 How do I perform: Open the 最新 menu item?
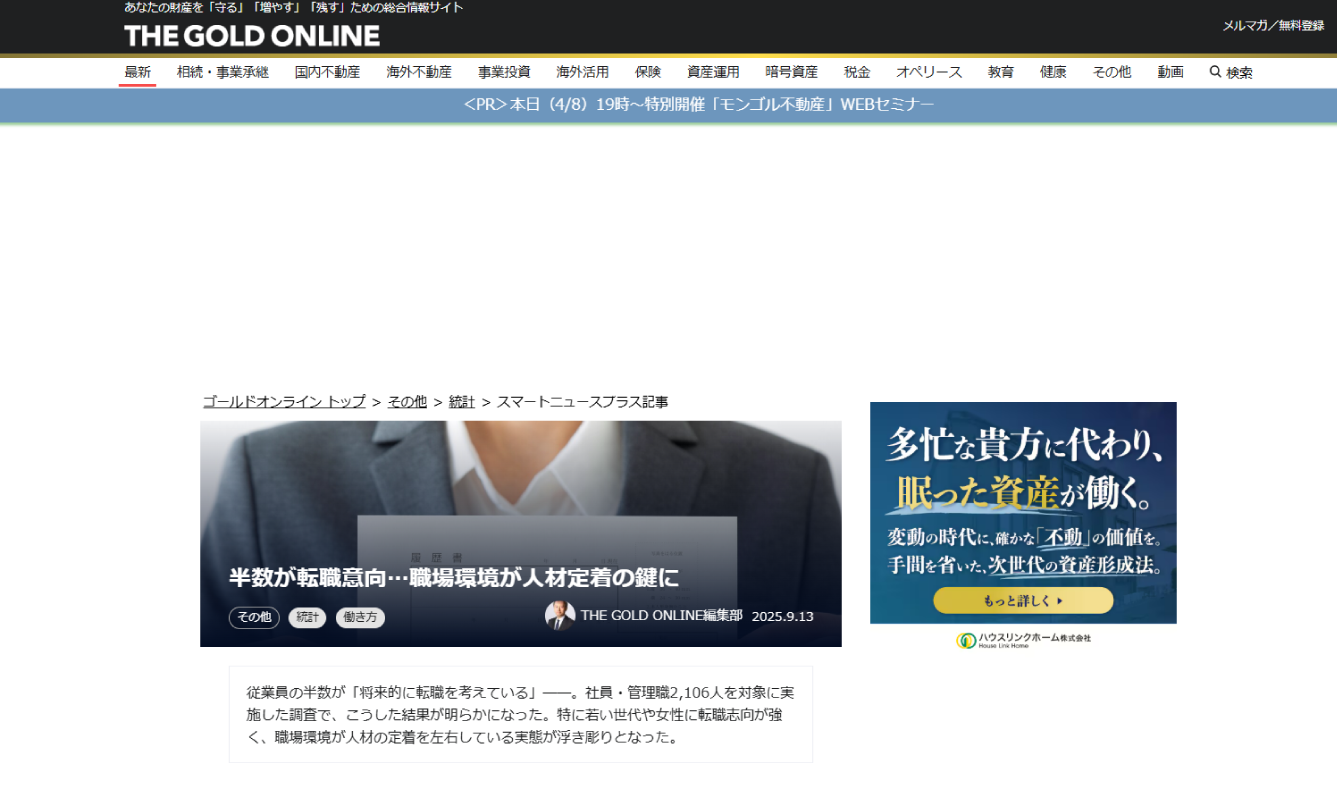(x=137, y=72)
